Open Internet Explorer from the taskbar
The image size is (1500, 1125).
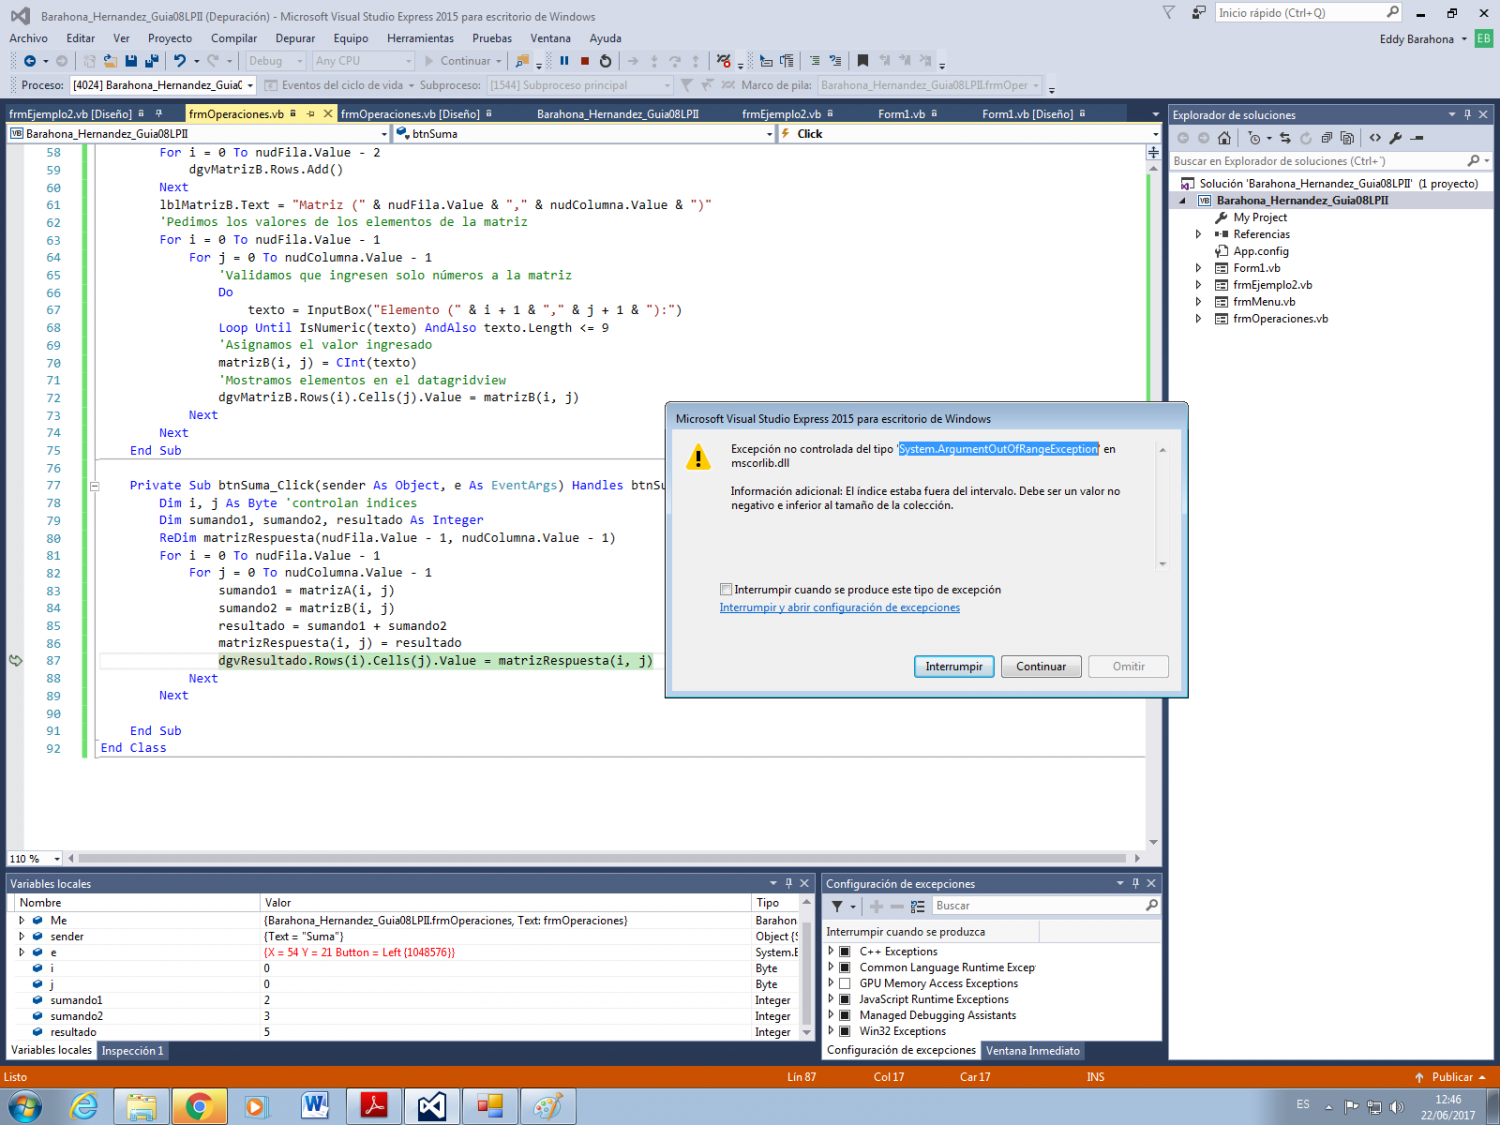[x=84, y=1106]
